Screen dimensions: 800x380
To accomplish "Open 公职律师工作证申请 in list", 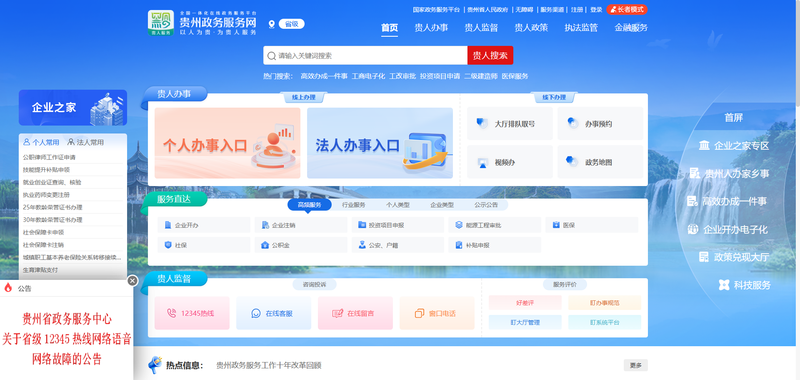I will [49, 157].
